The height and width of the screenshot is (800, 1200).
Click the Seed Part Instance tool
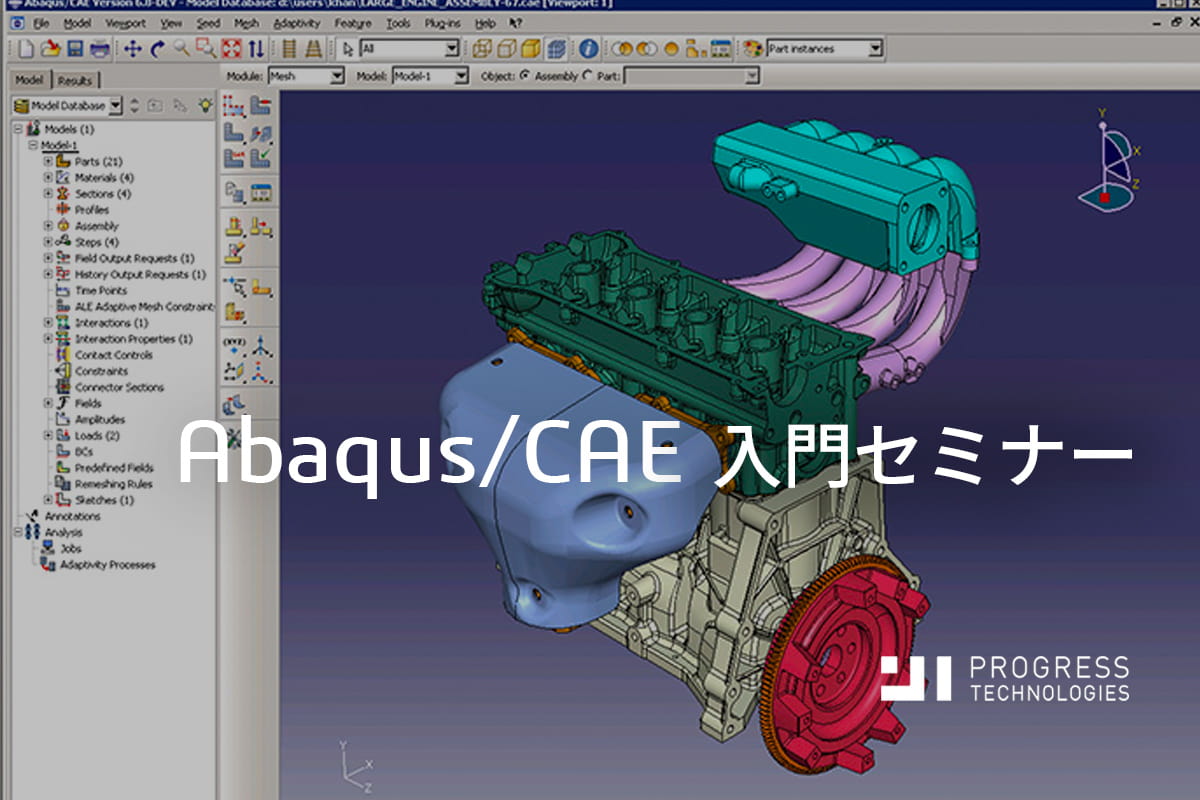[234, 105]
